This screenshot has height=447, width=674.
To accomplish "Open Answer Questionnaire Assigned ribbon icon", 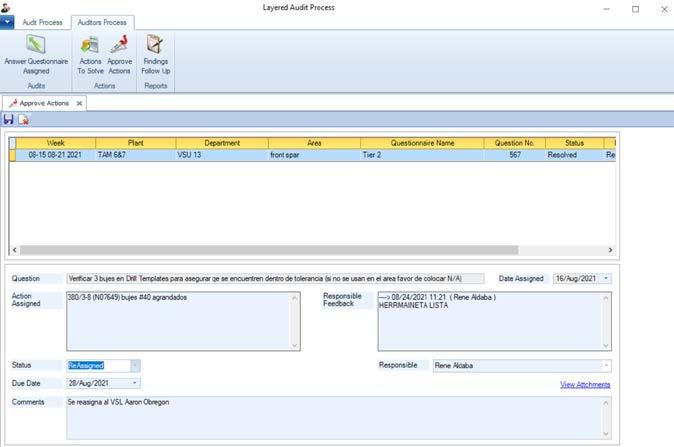I will click(x=36, y=55).
